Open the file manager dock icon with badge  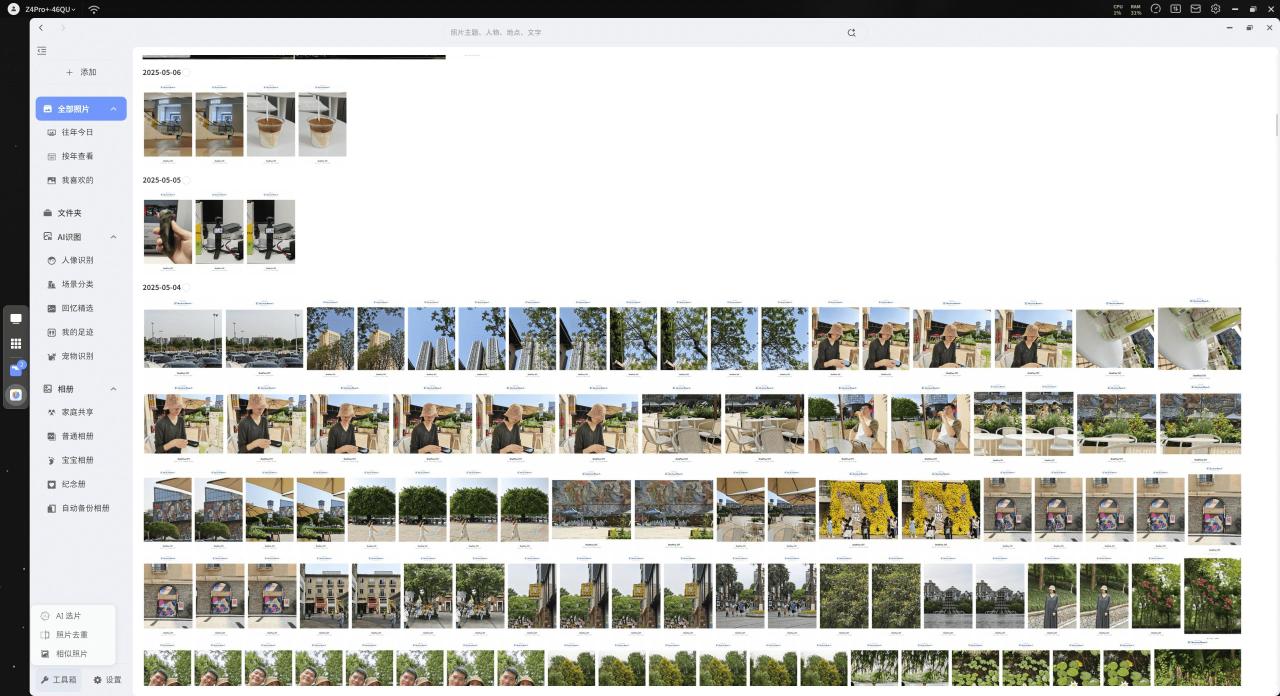point(16,369)
